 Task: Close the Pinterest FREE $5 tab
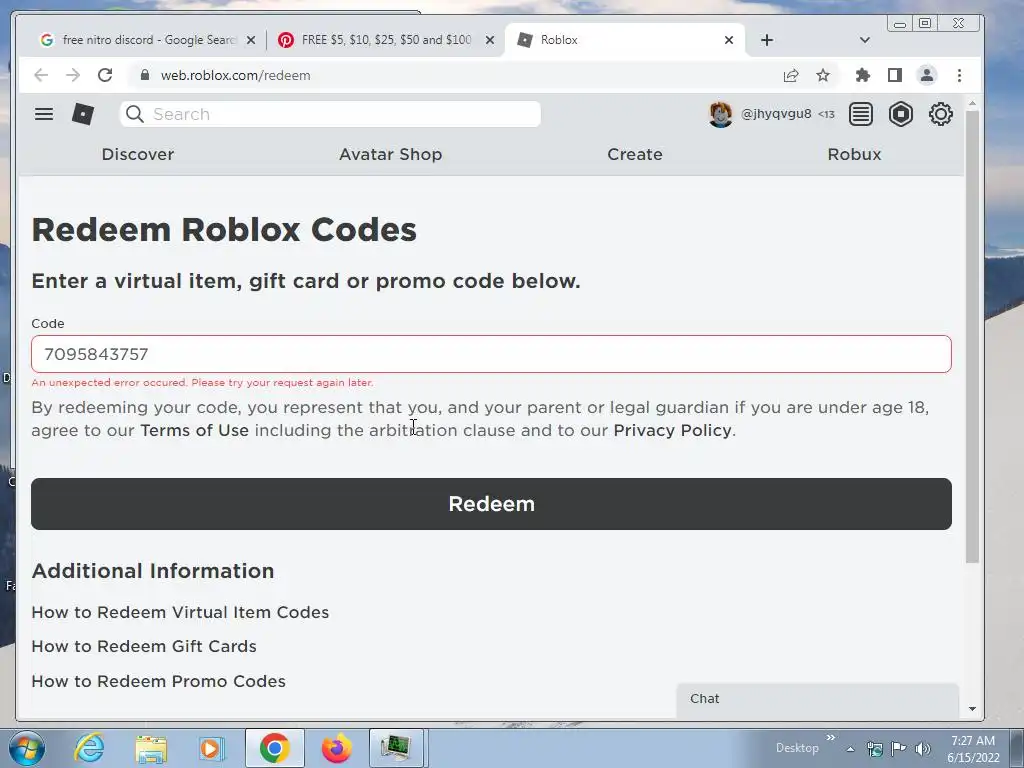[490, 40]
